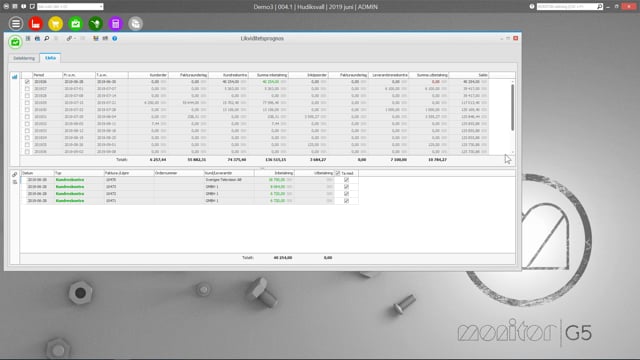
Task: Expand the arrow beside the link toolbar icon
Action: (x=75, y=38)
